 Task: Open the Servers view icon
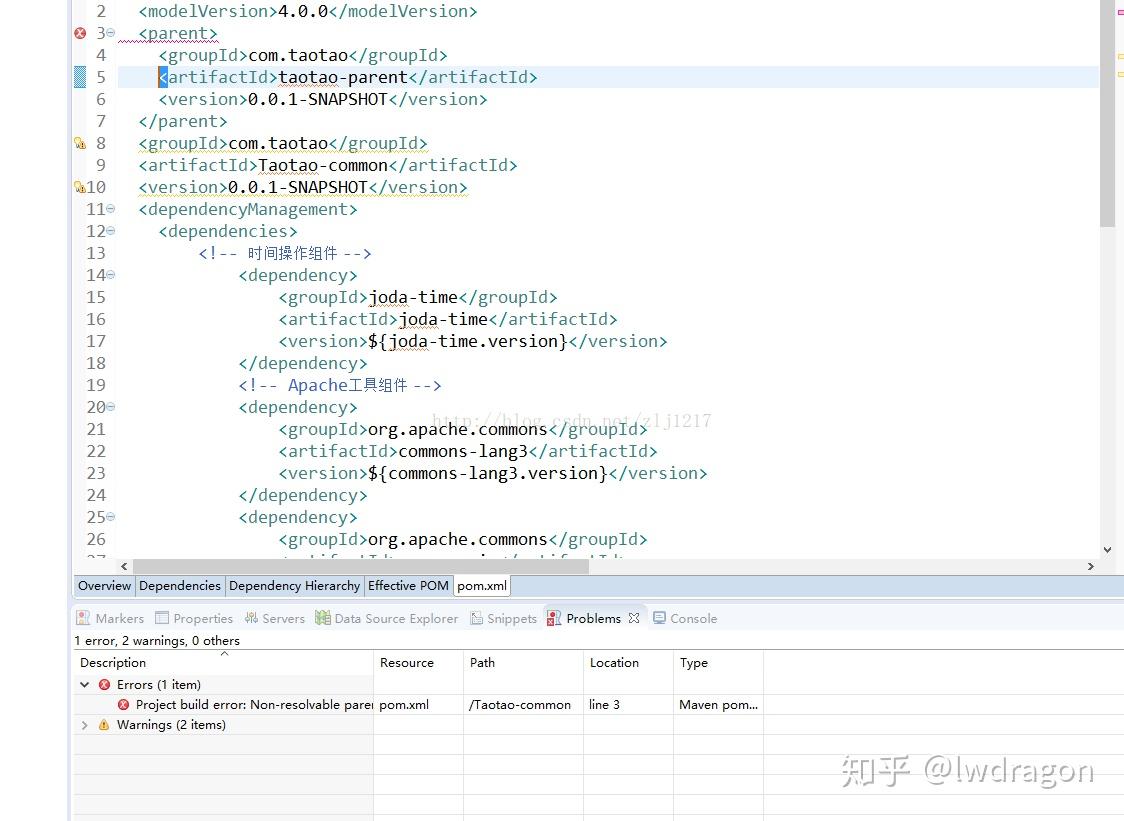(247, 618)
